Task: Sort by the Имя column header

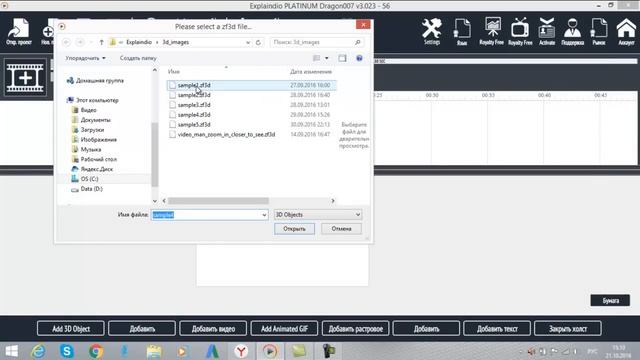Action: click(x=174, y=71)
